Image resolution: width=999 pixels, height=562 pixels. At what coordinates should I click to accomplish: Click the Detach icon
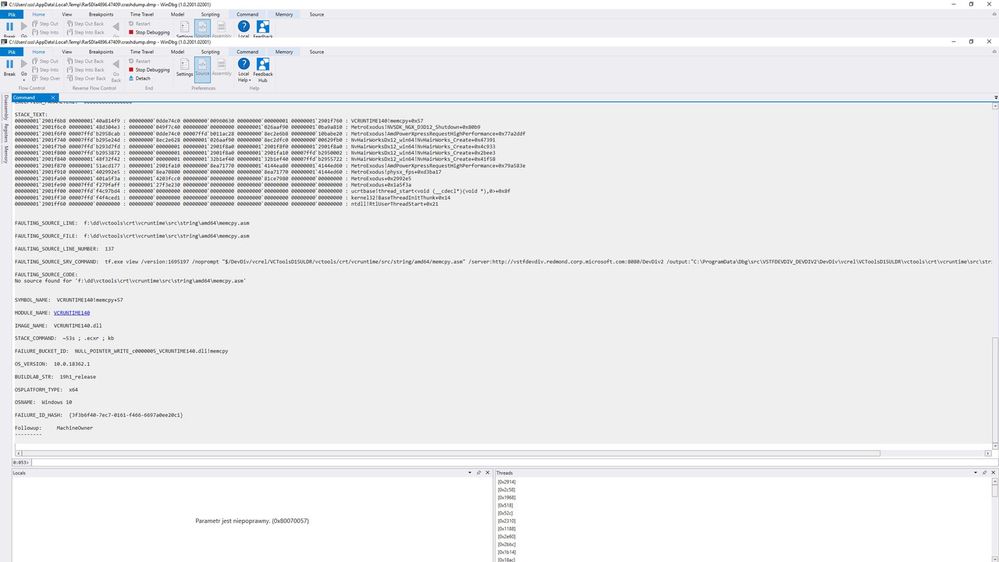click(x=131, y=78)
